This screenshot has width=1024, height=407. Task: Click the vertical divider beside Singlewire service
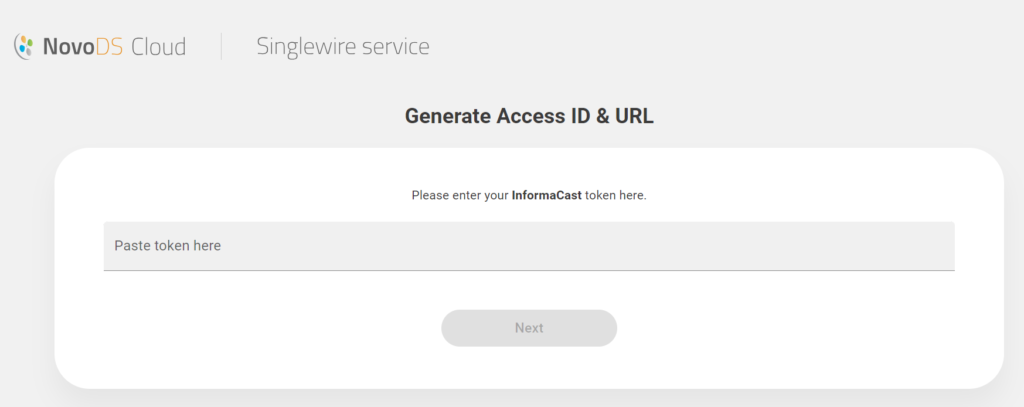[x=221, y=46]
